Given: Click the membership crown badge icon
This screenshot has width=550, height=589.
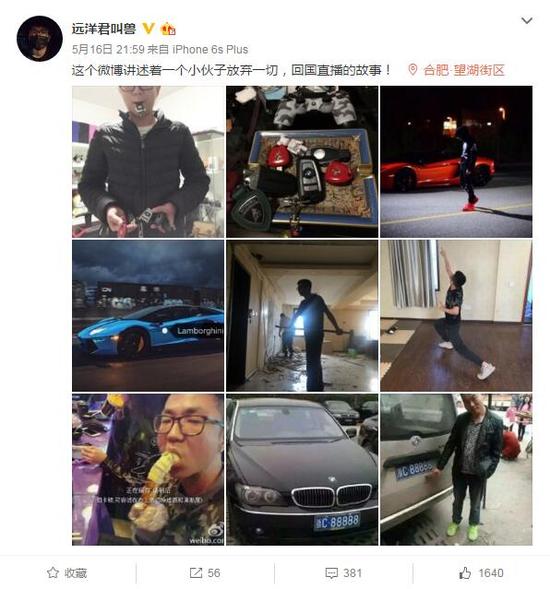Looking at the screenshot, I should 168,29.
